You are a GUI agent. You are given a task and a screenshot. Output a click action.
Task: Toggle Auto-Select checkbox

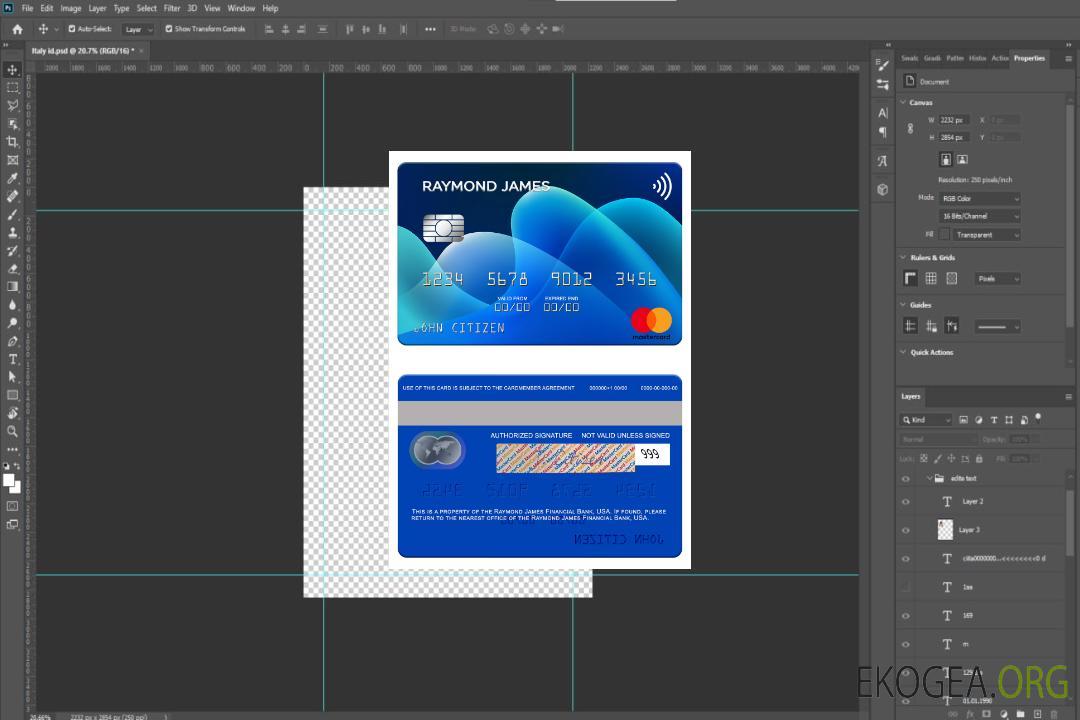(x=72, y=29)
